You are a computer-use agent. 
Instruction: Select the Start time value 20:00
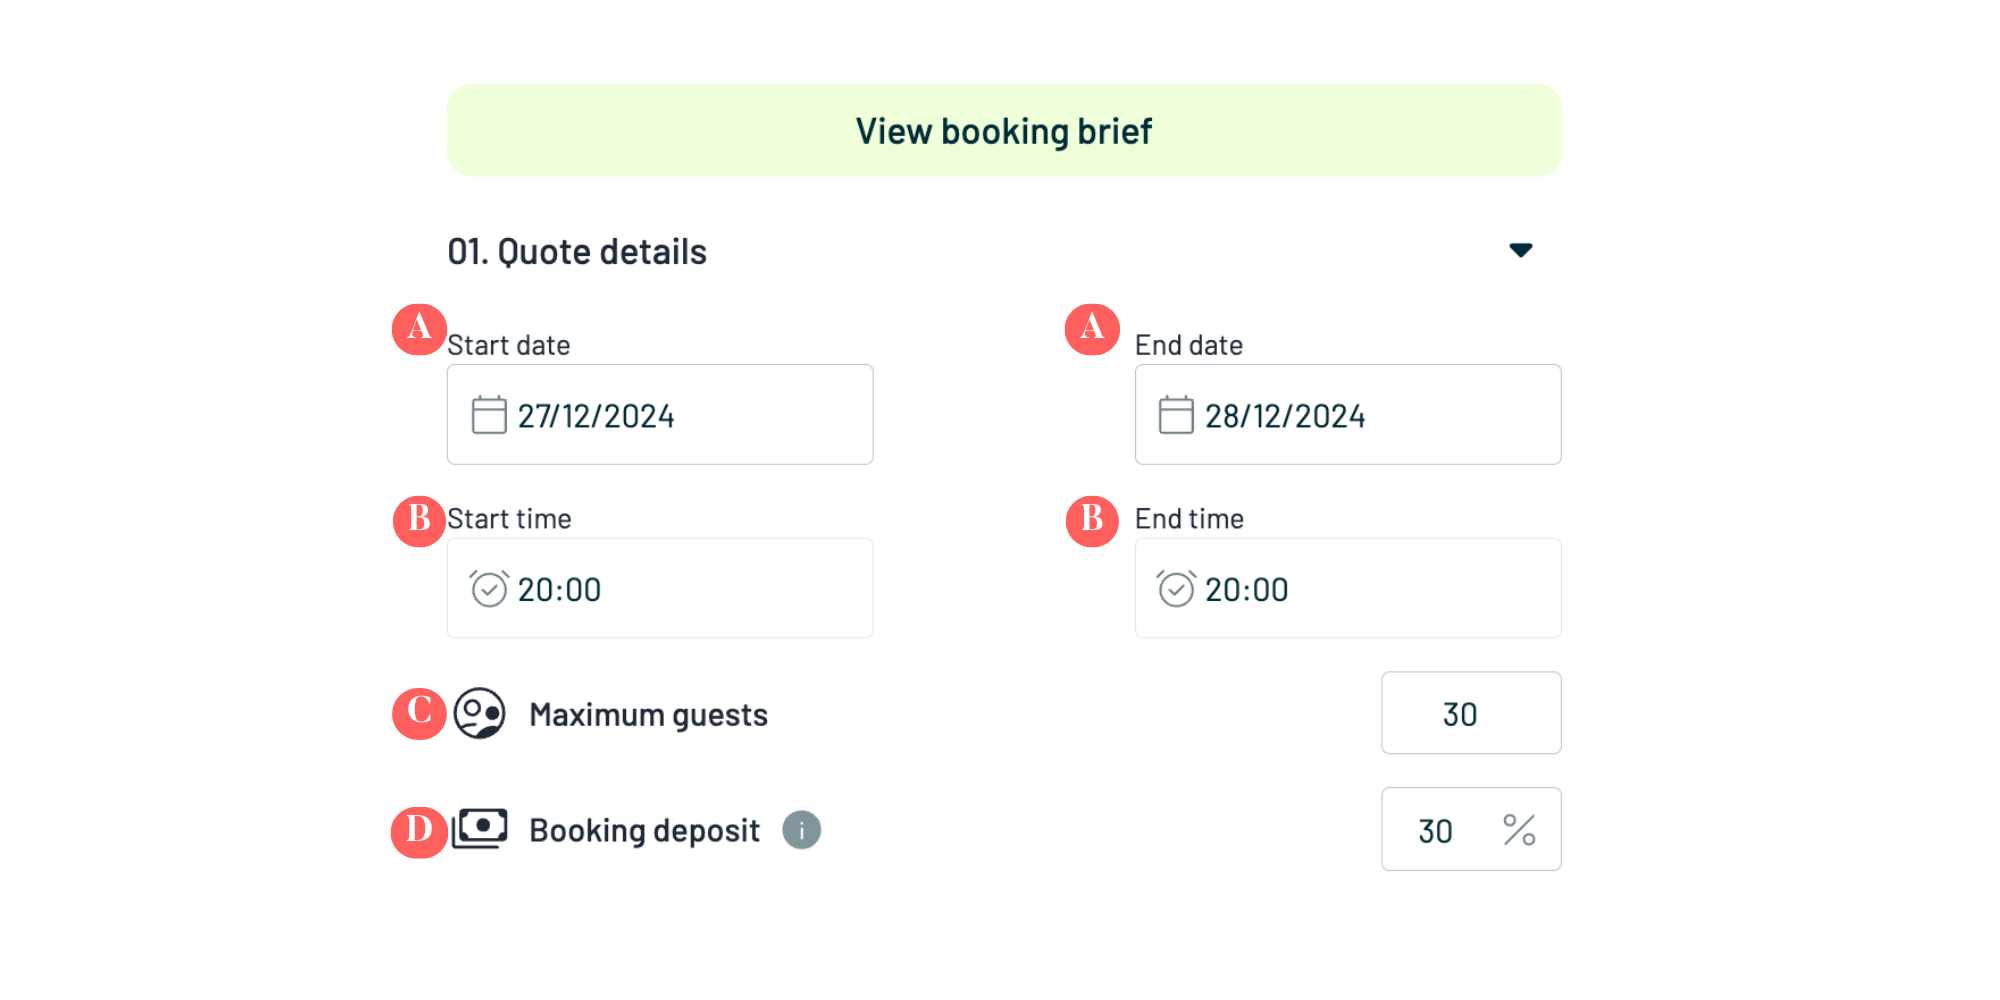[x=560, y=590]
